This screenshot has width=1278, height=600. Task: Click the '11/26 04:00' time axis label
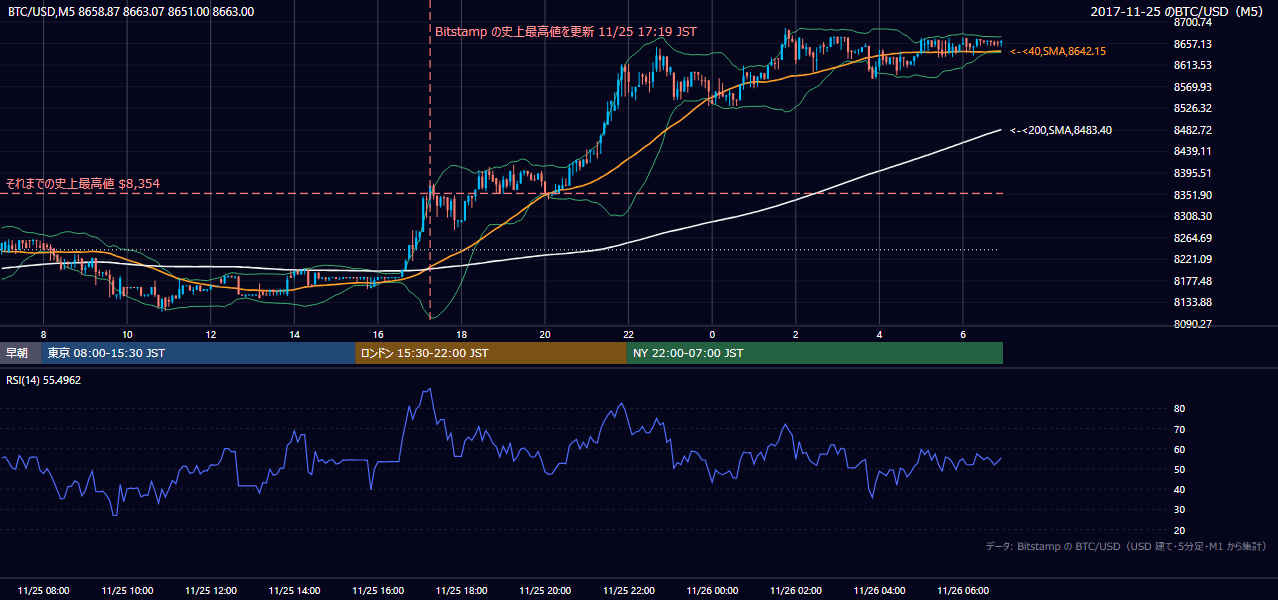tap(879, 591)
